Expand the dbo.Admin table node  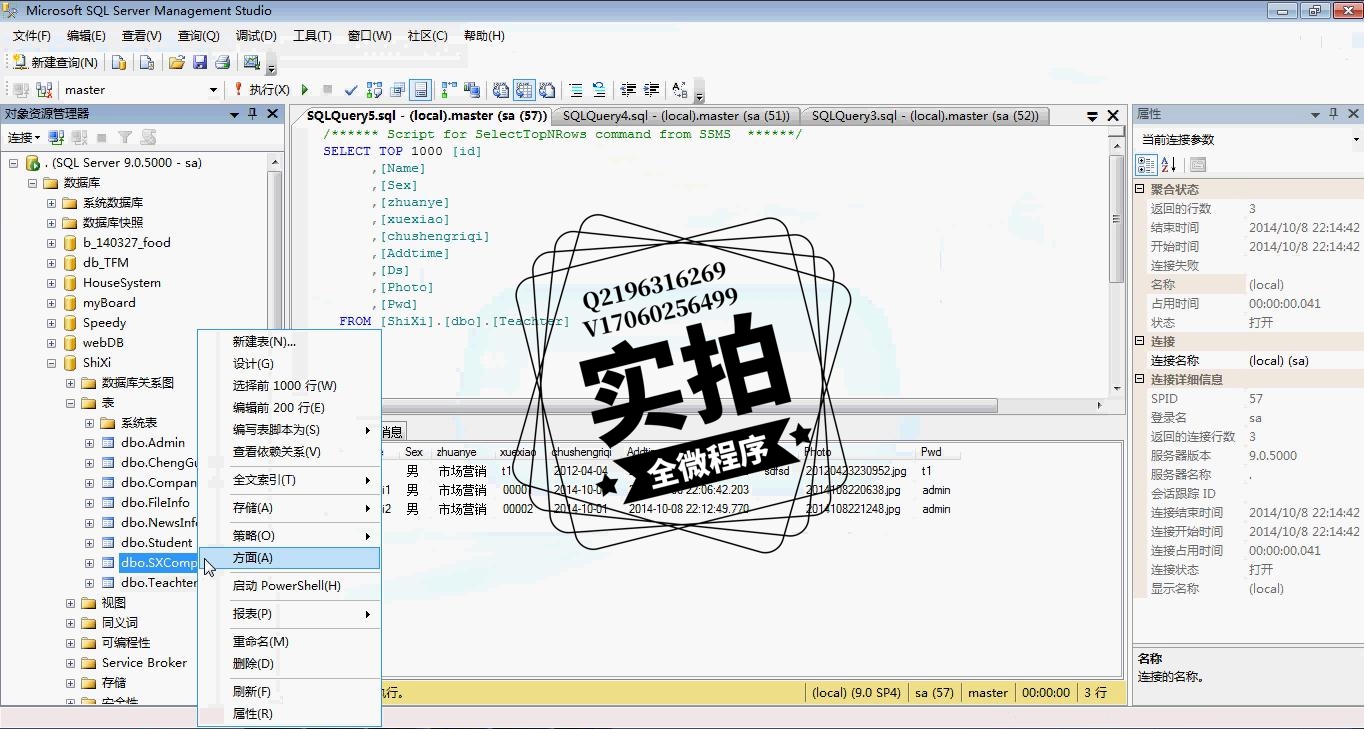[x=90, y=443]
